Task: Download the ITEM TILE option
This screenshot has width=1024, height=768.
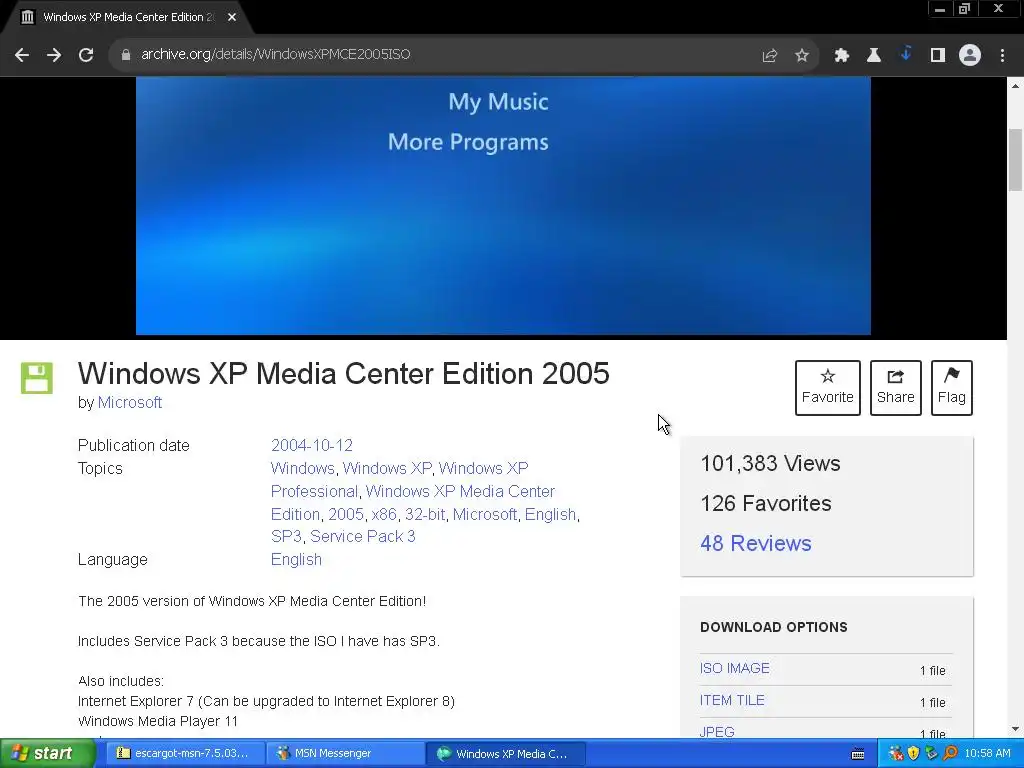Action: pos(732,700)
